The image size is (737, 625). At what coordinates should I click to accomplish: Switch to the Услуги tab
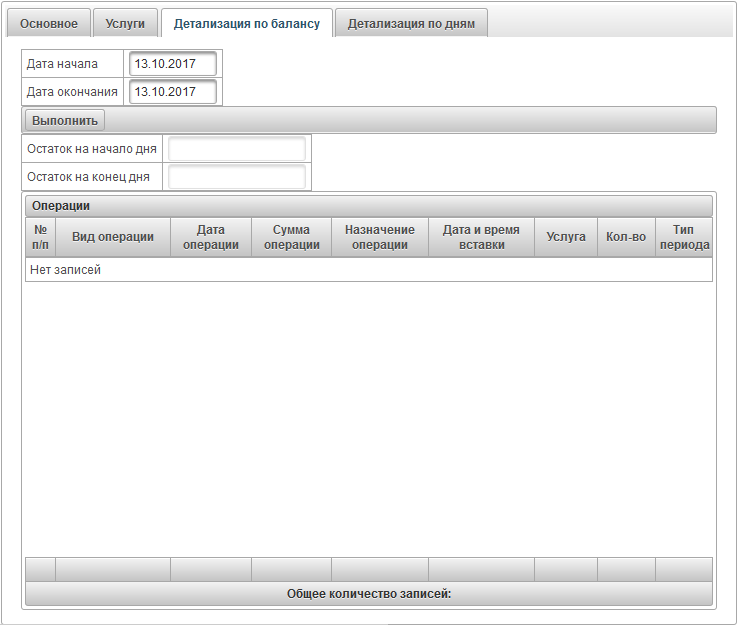pyautogui.click(x=126, y=23)
